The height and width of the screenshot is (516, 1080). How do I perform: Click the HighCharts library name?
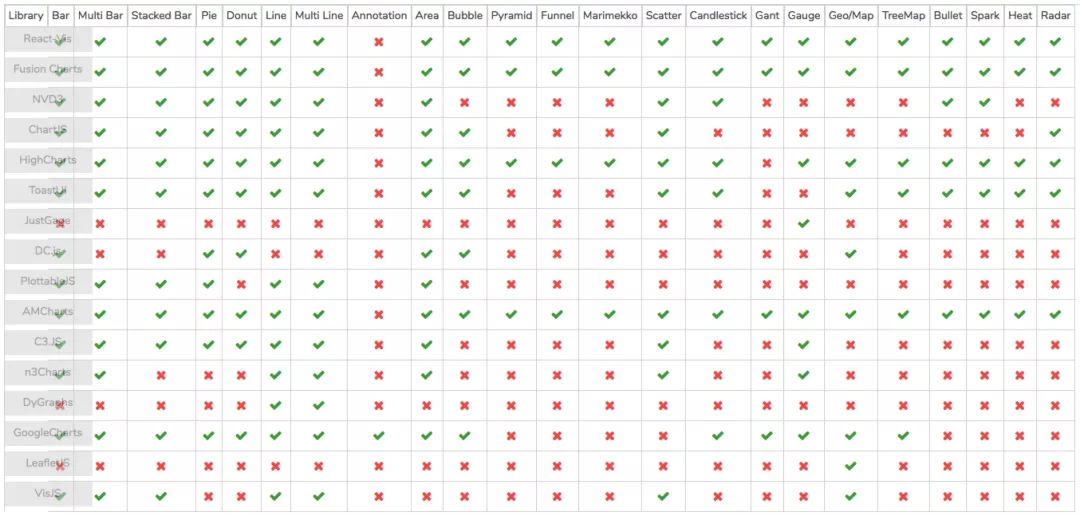point(47,160)
